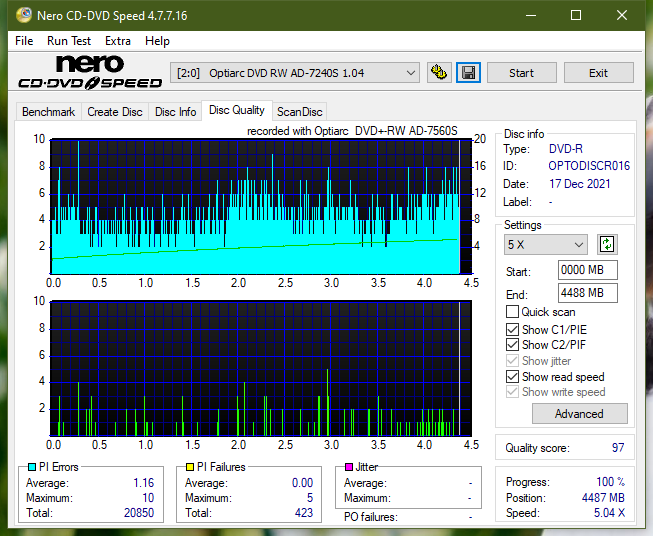Click the Start 0000 MB input field
The height and width of the screenshot is (536, 653).
pos(588,270)
